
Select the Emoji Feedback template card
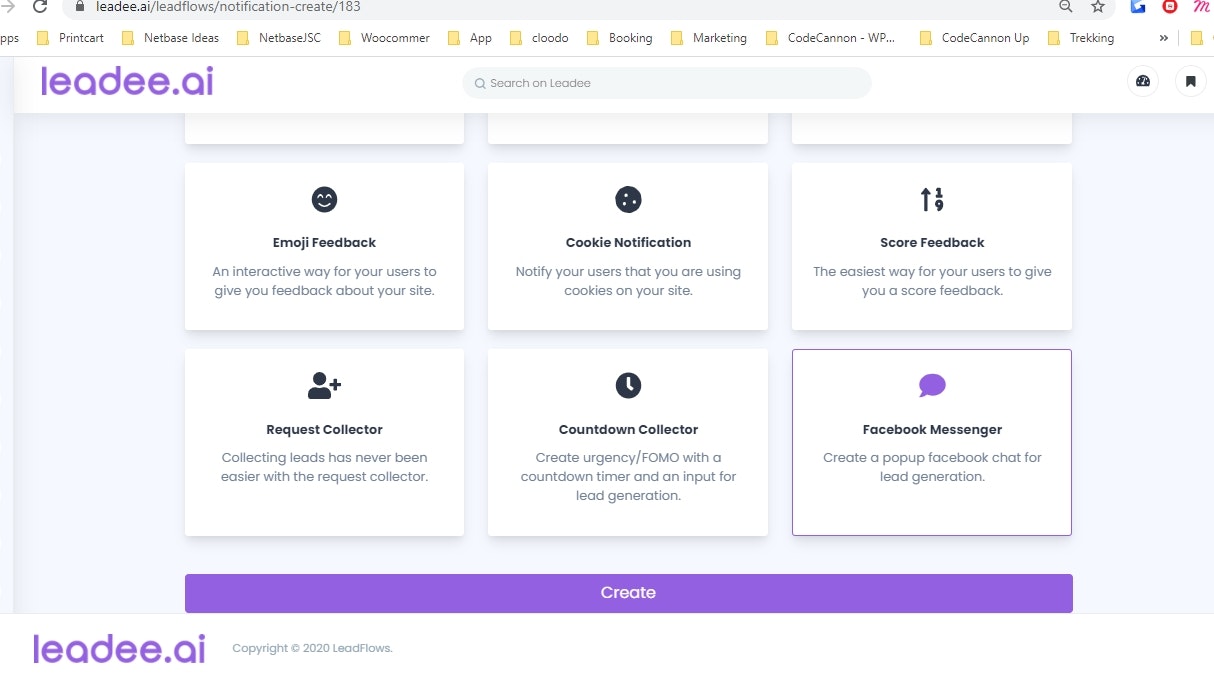pyautogui.click(x=324, y=246)
